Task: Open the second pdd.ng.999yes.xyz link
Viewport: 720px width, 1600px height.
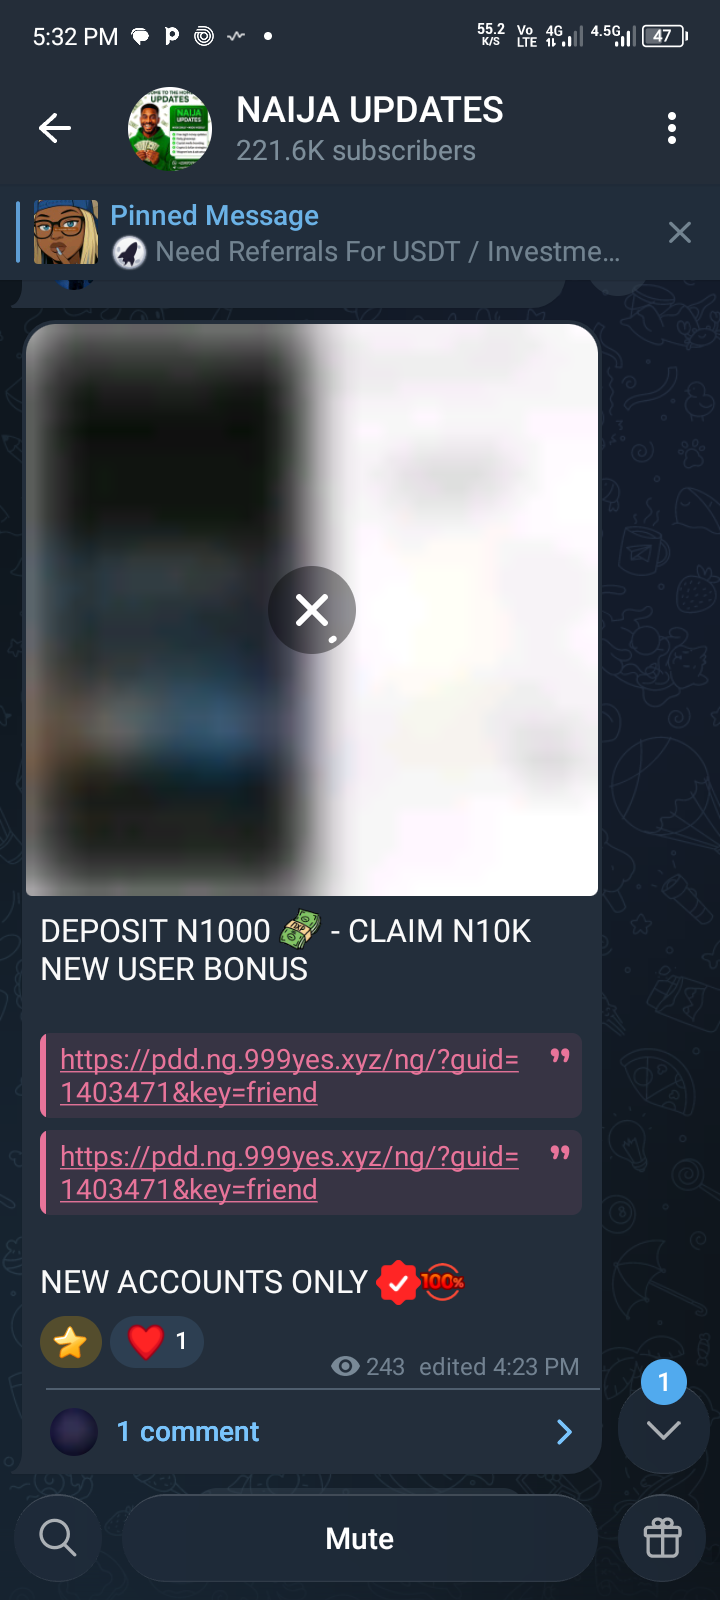Action: coord(289,1173)
